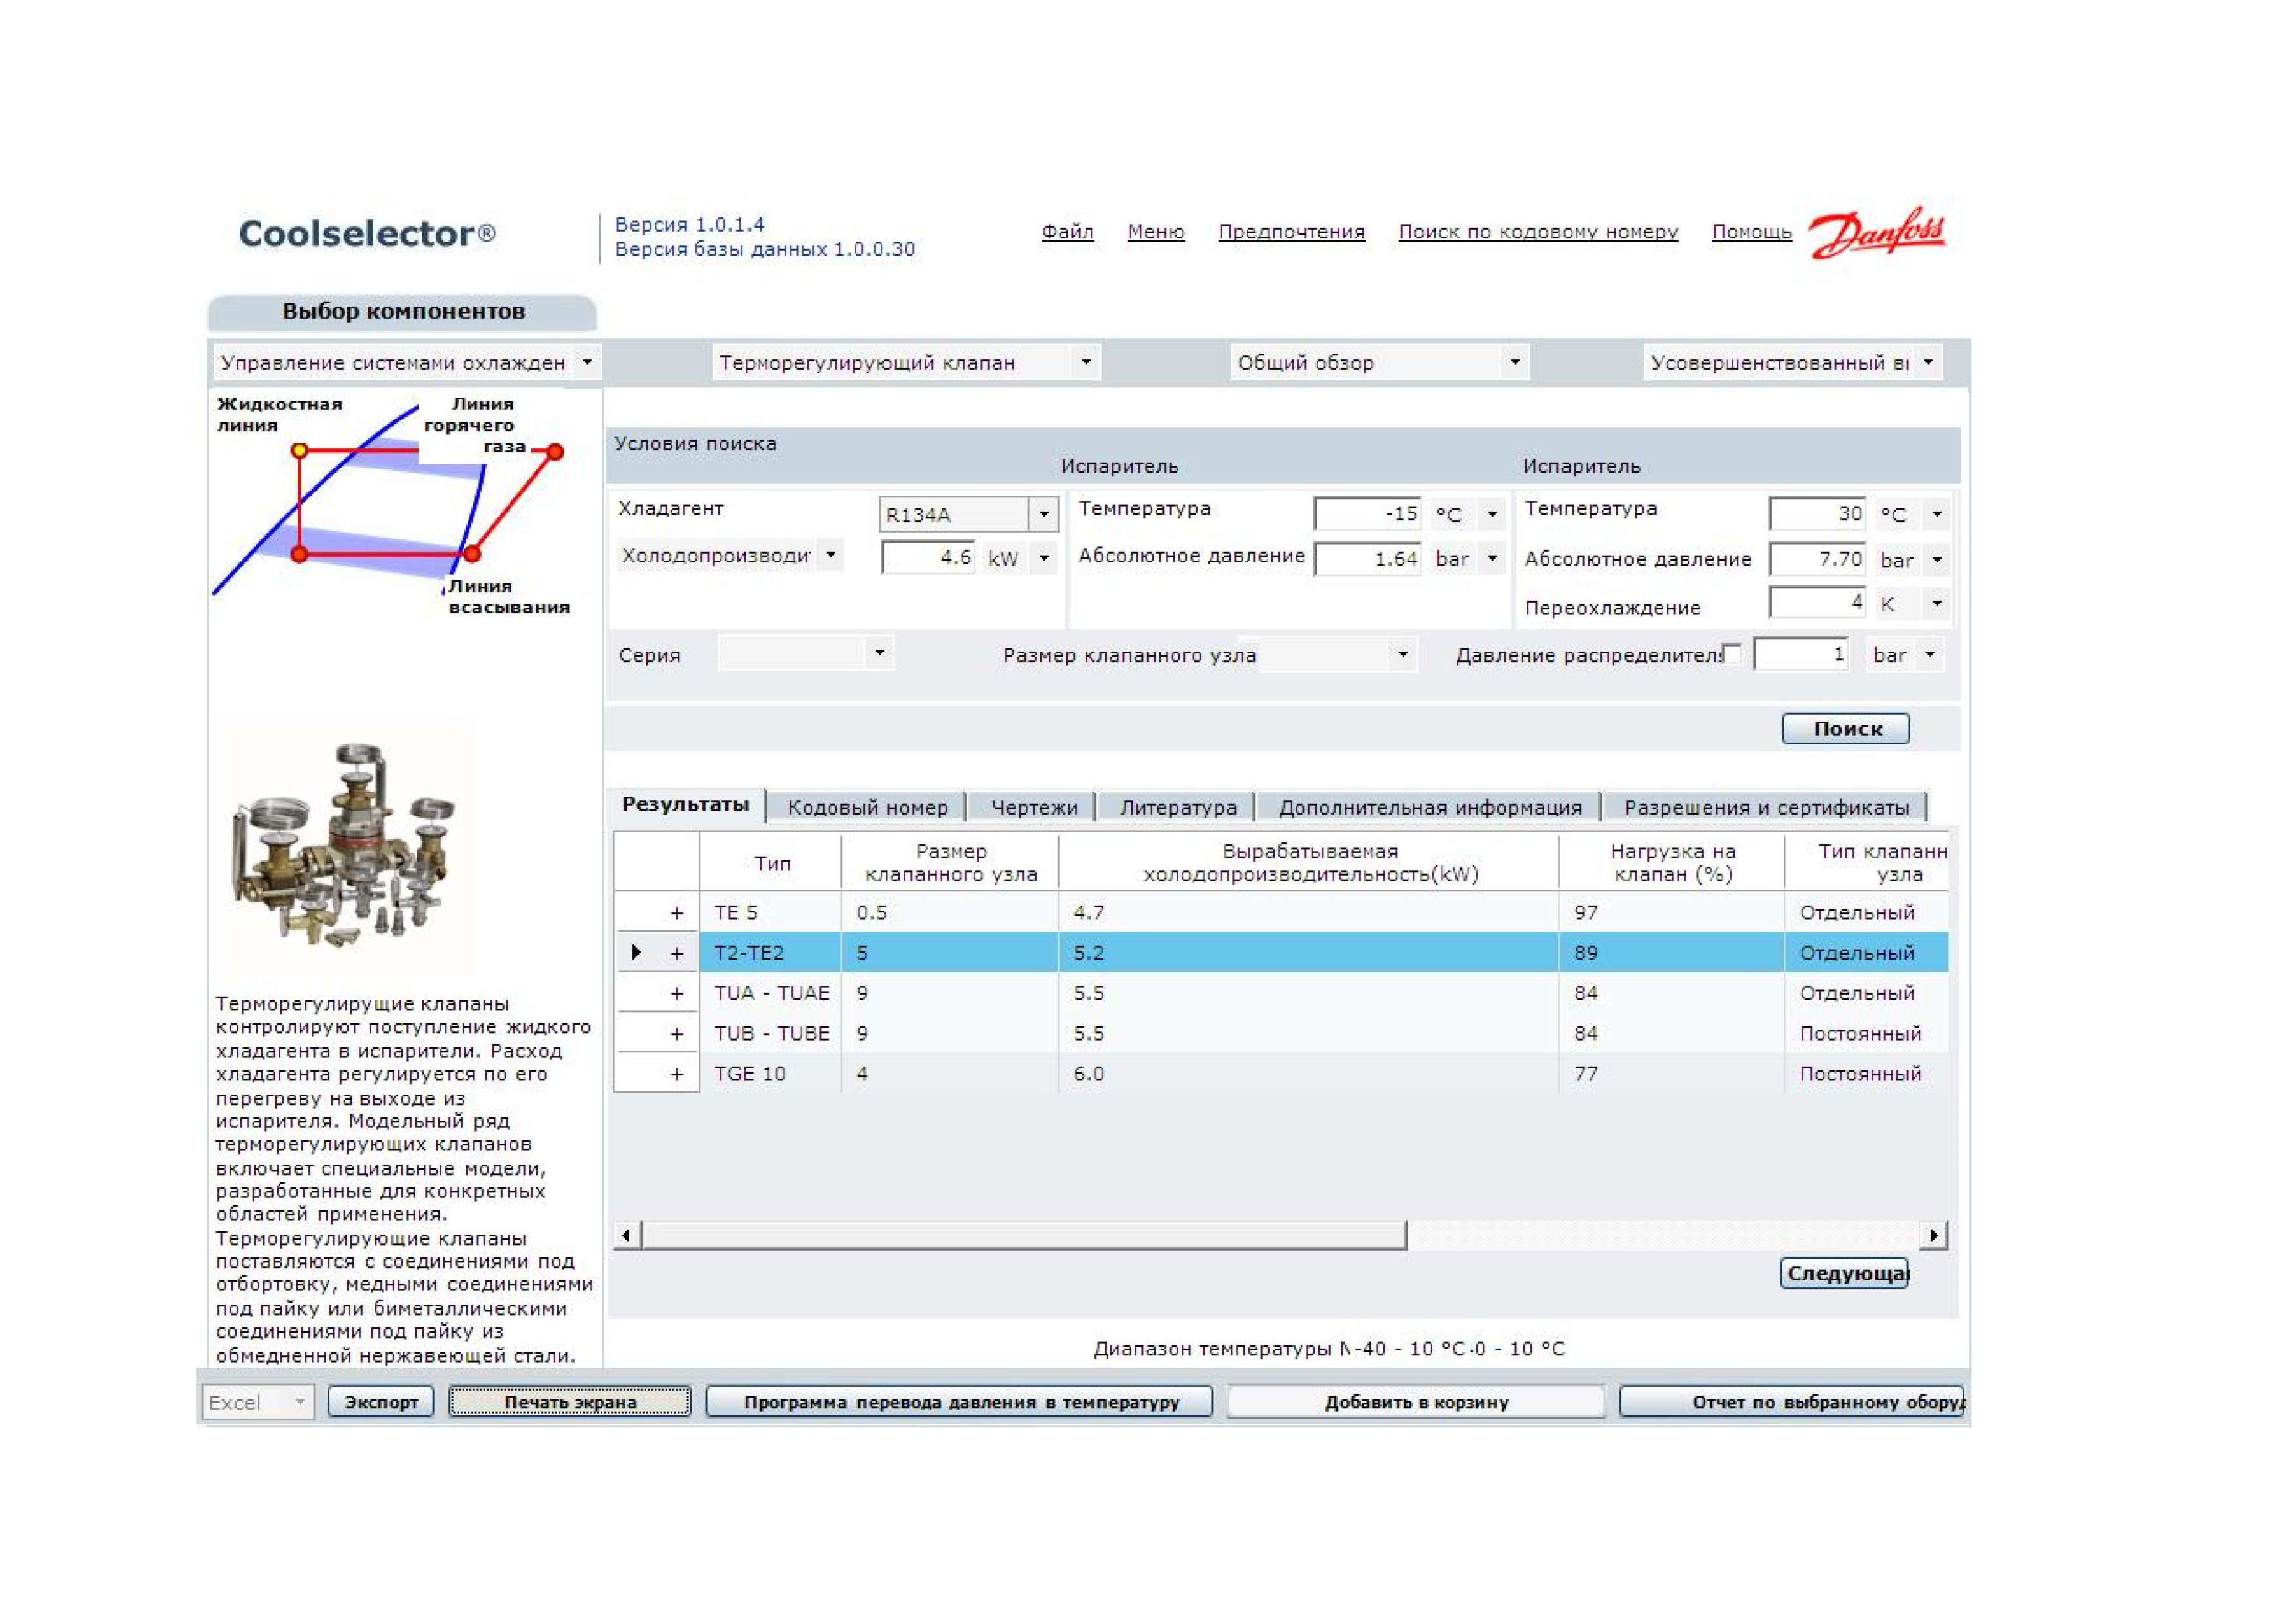Click the Добавить в корзину button
This screenshot has width=2296, height=1623.
[1416, 1402]
